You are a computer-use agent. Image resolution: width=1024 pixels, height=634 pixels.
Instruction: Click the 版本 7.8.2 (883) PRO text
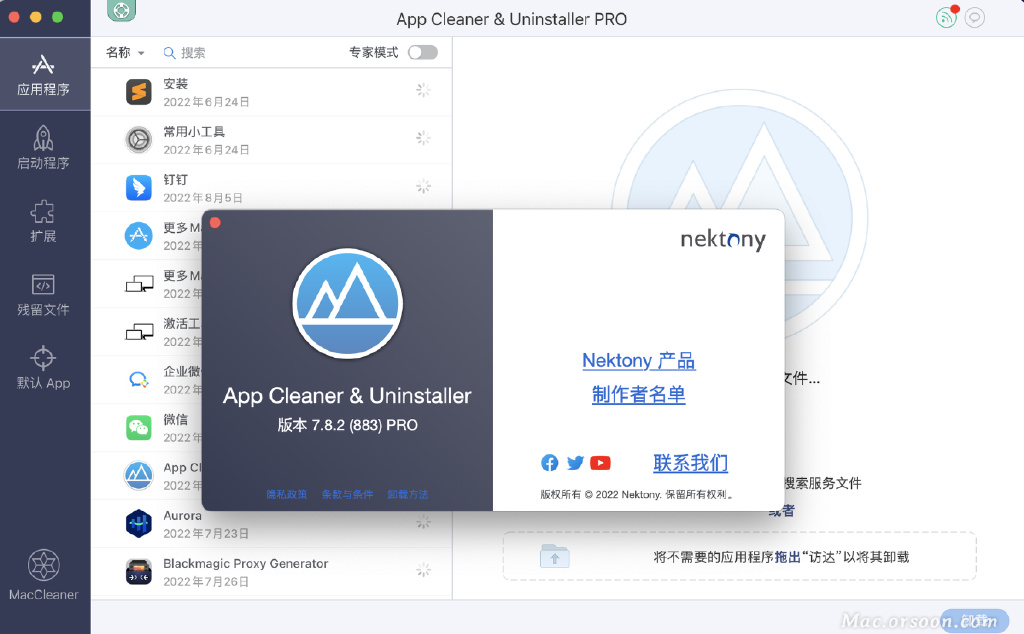(347, 425)
